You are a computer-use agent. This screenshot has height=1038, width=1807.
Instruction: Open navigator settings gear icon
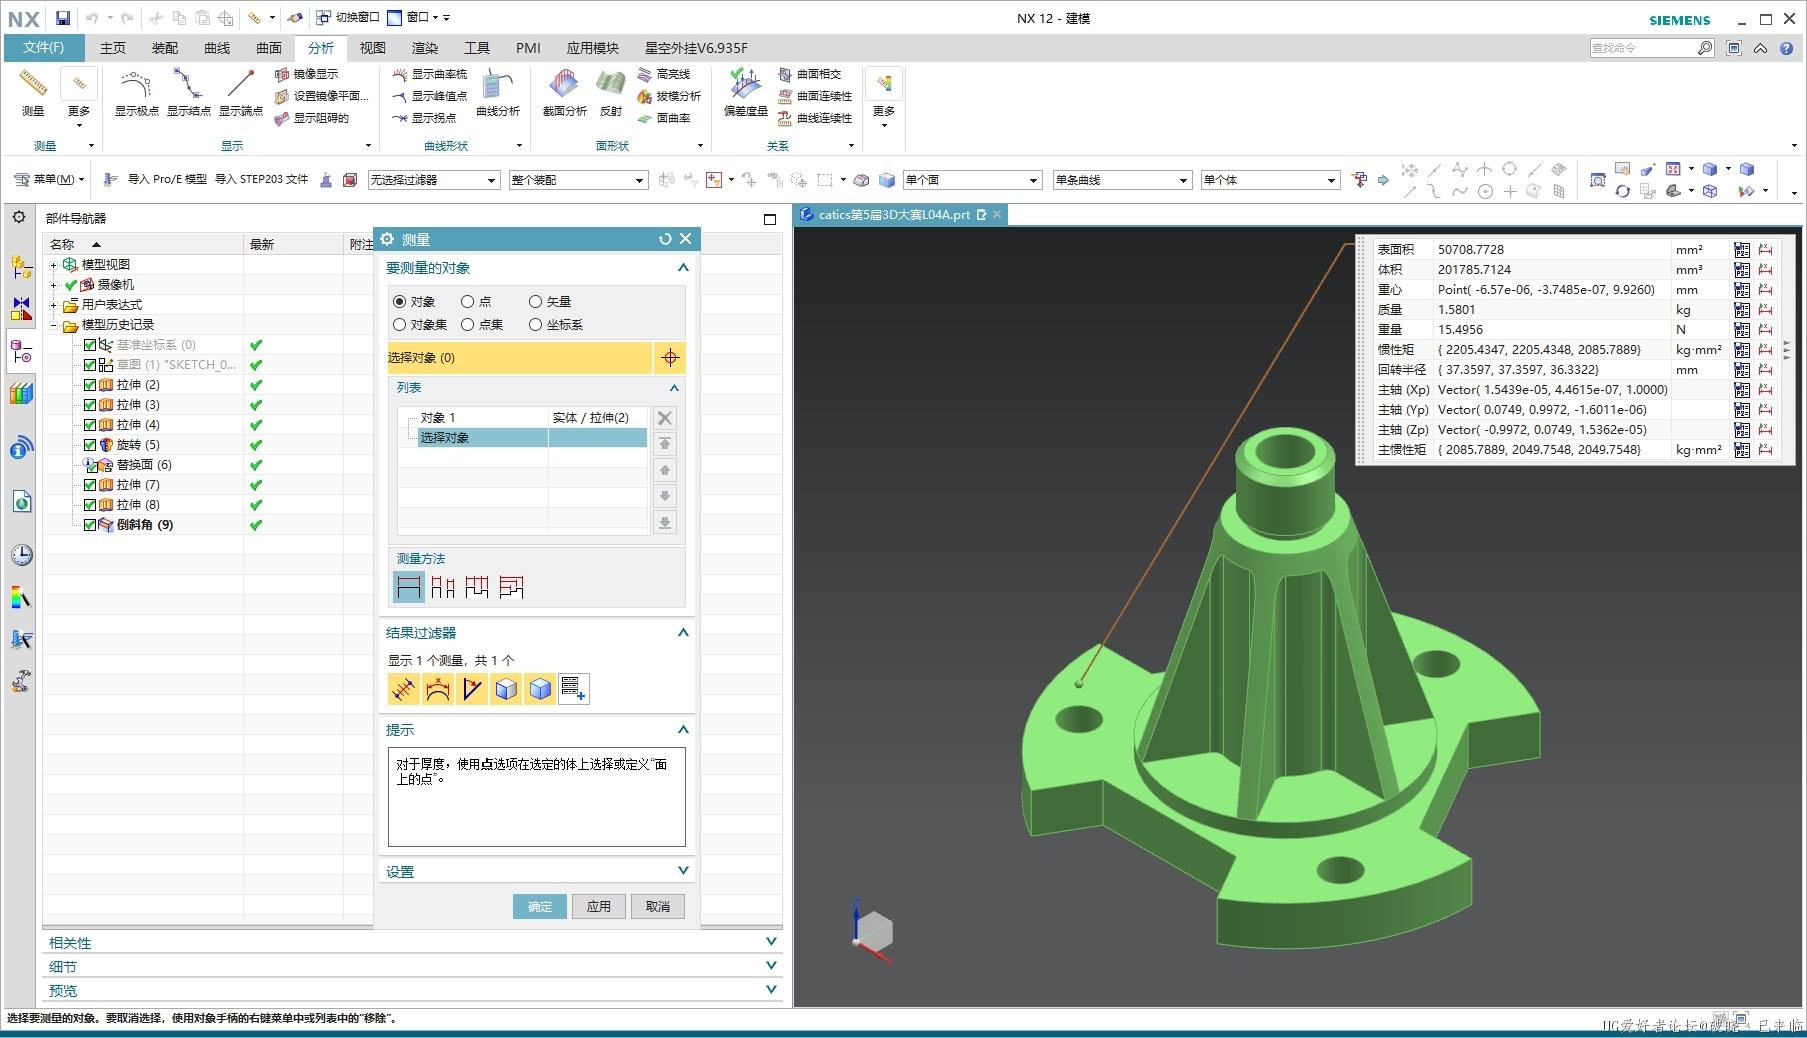point(19,217)
